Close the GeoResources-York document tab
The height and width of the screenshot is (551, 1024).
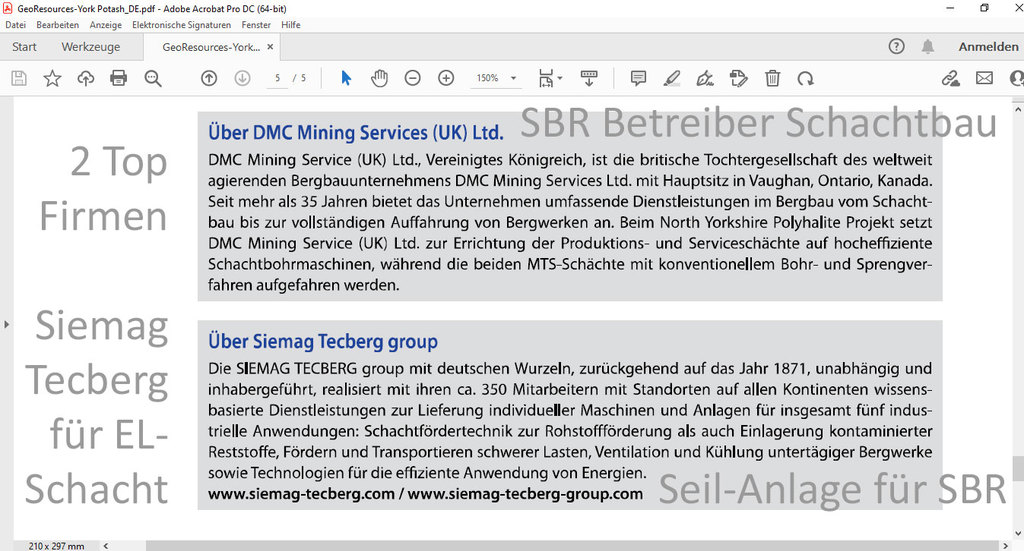(270, 47)
